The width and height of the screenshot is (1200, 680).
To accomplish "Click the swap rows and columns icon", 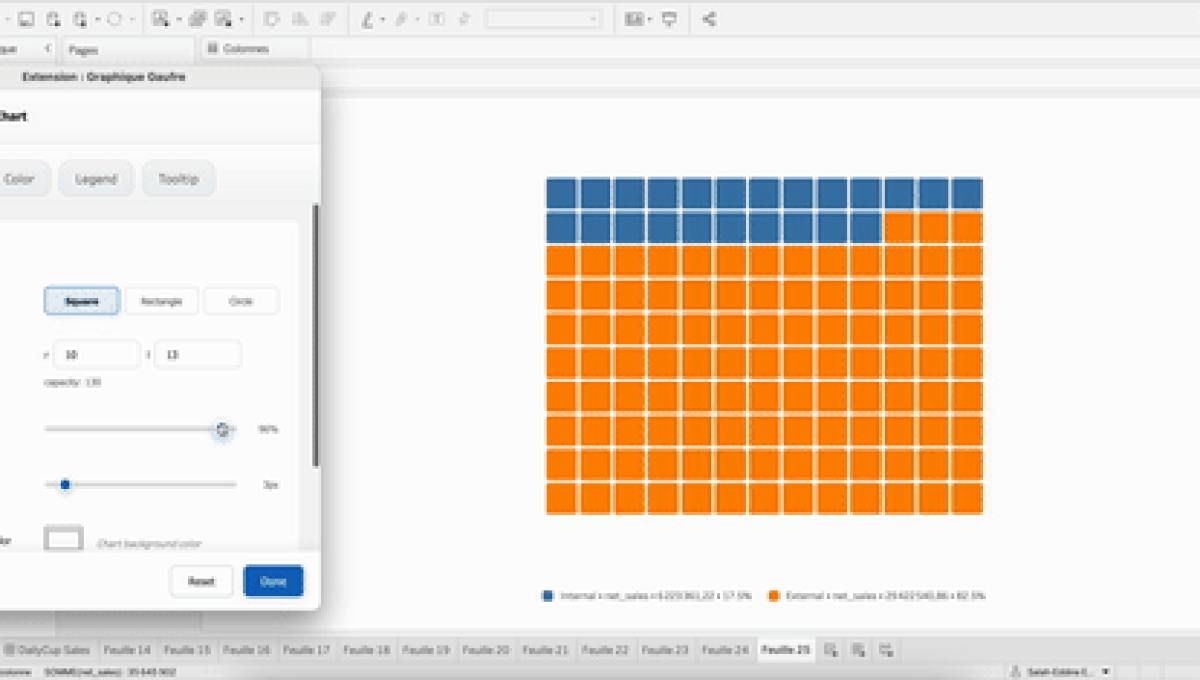I will click(x=272, y=19).
